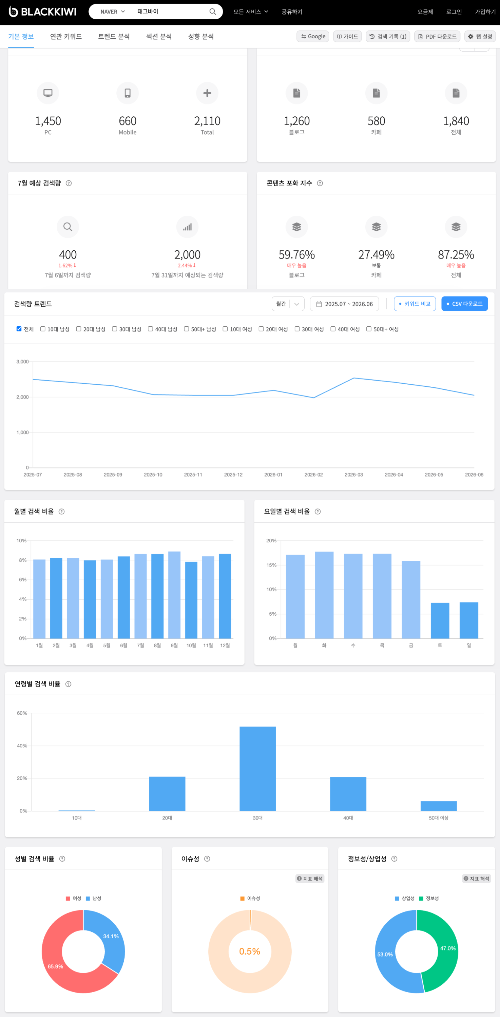
Task: Click the keyword search input field
Action: tap(172, 12)
